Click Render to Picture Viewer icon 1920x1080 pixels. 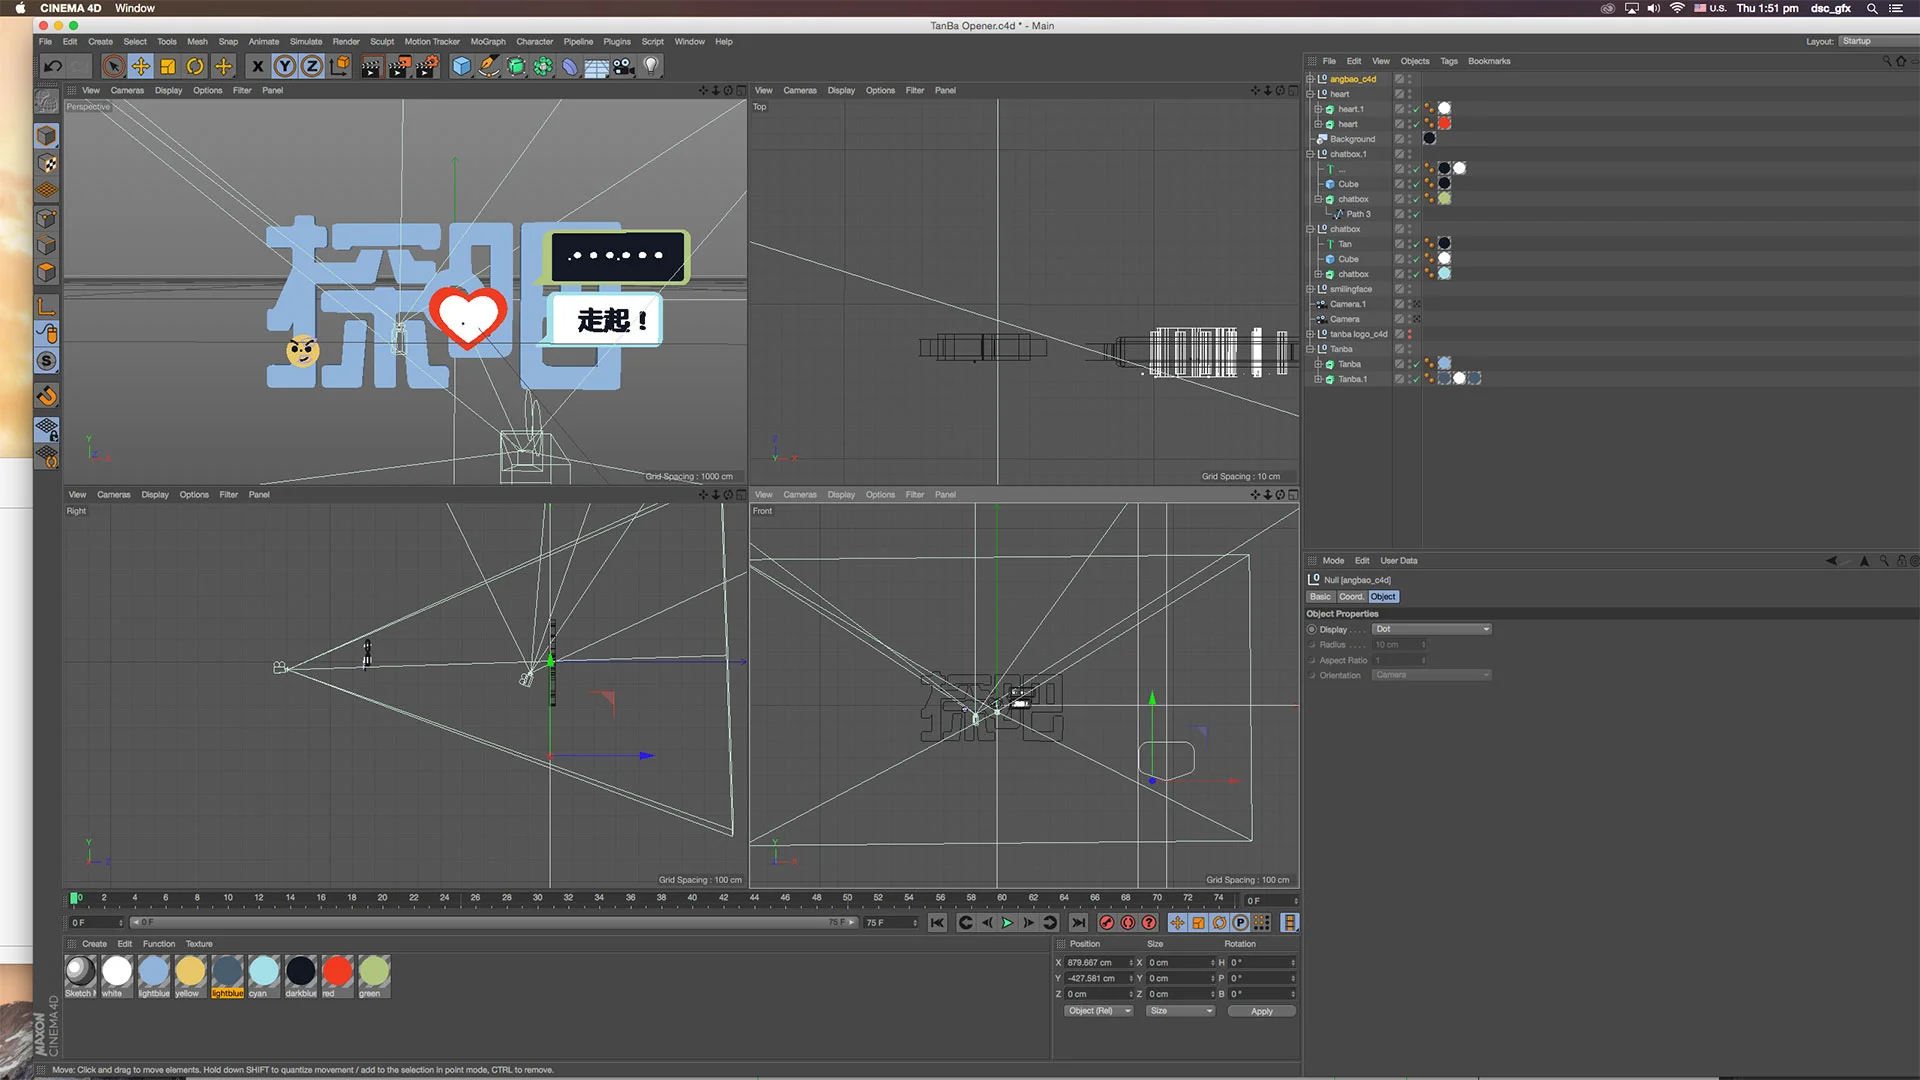pyautogui.click(x=398, y=66)
